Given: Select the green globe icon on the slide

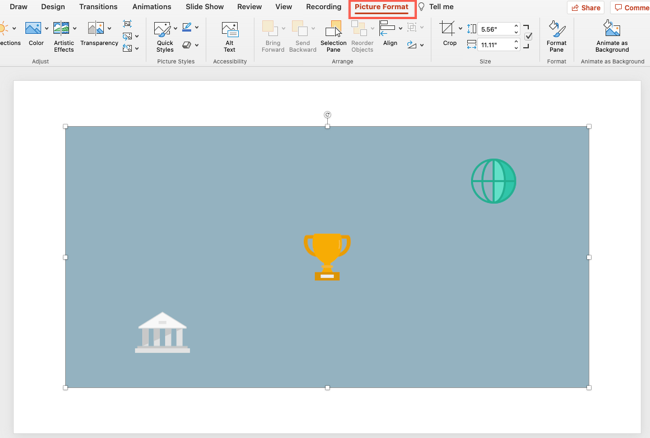Looking at the screenshot, I should [493, 181].
